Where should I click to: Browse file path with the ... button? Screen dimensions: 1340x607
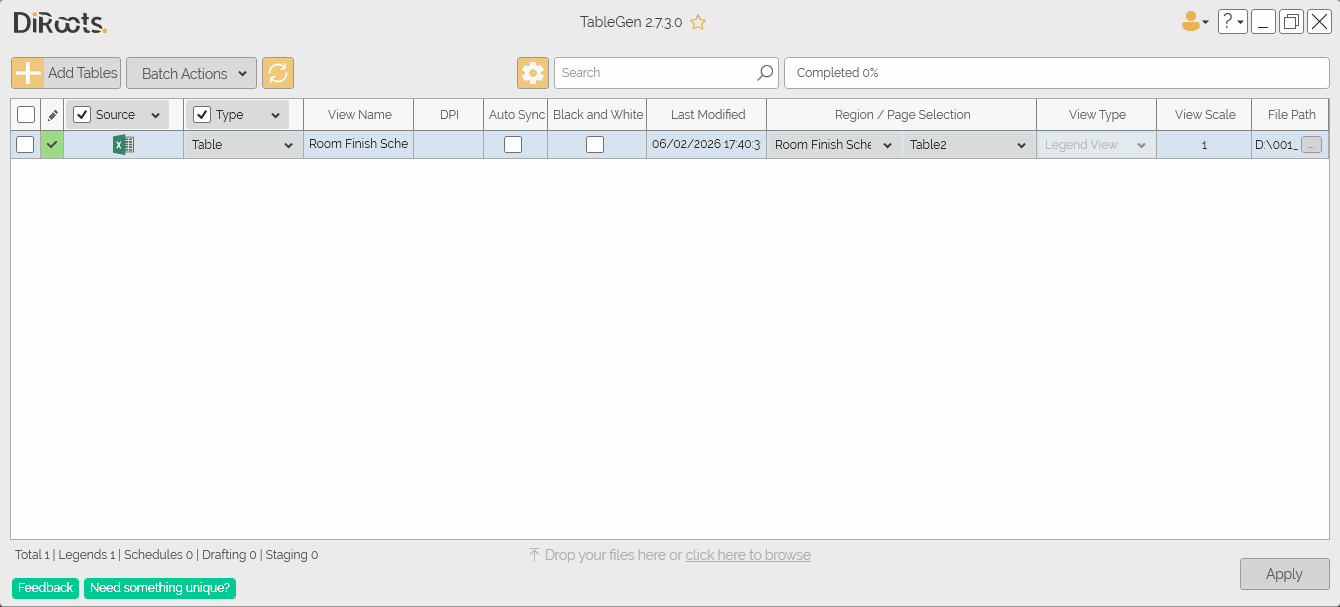click(1311, 145)
